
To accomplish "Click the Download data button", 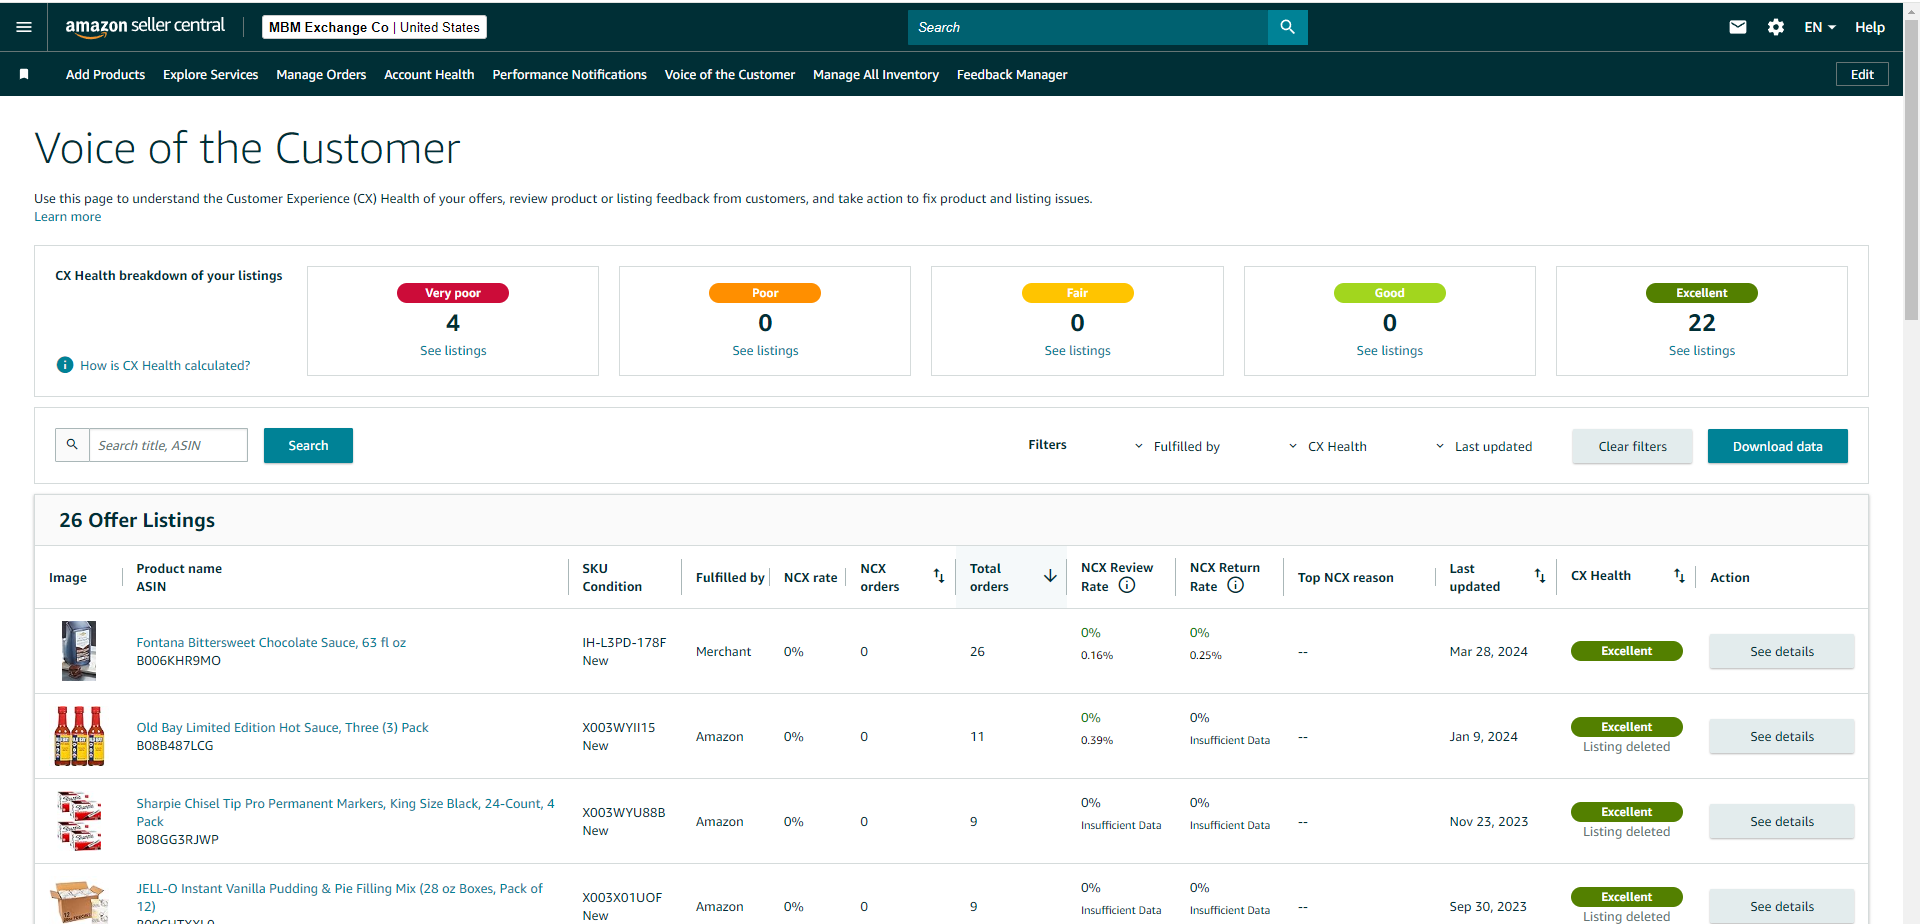I will click(1777, 446).
